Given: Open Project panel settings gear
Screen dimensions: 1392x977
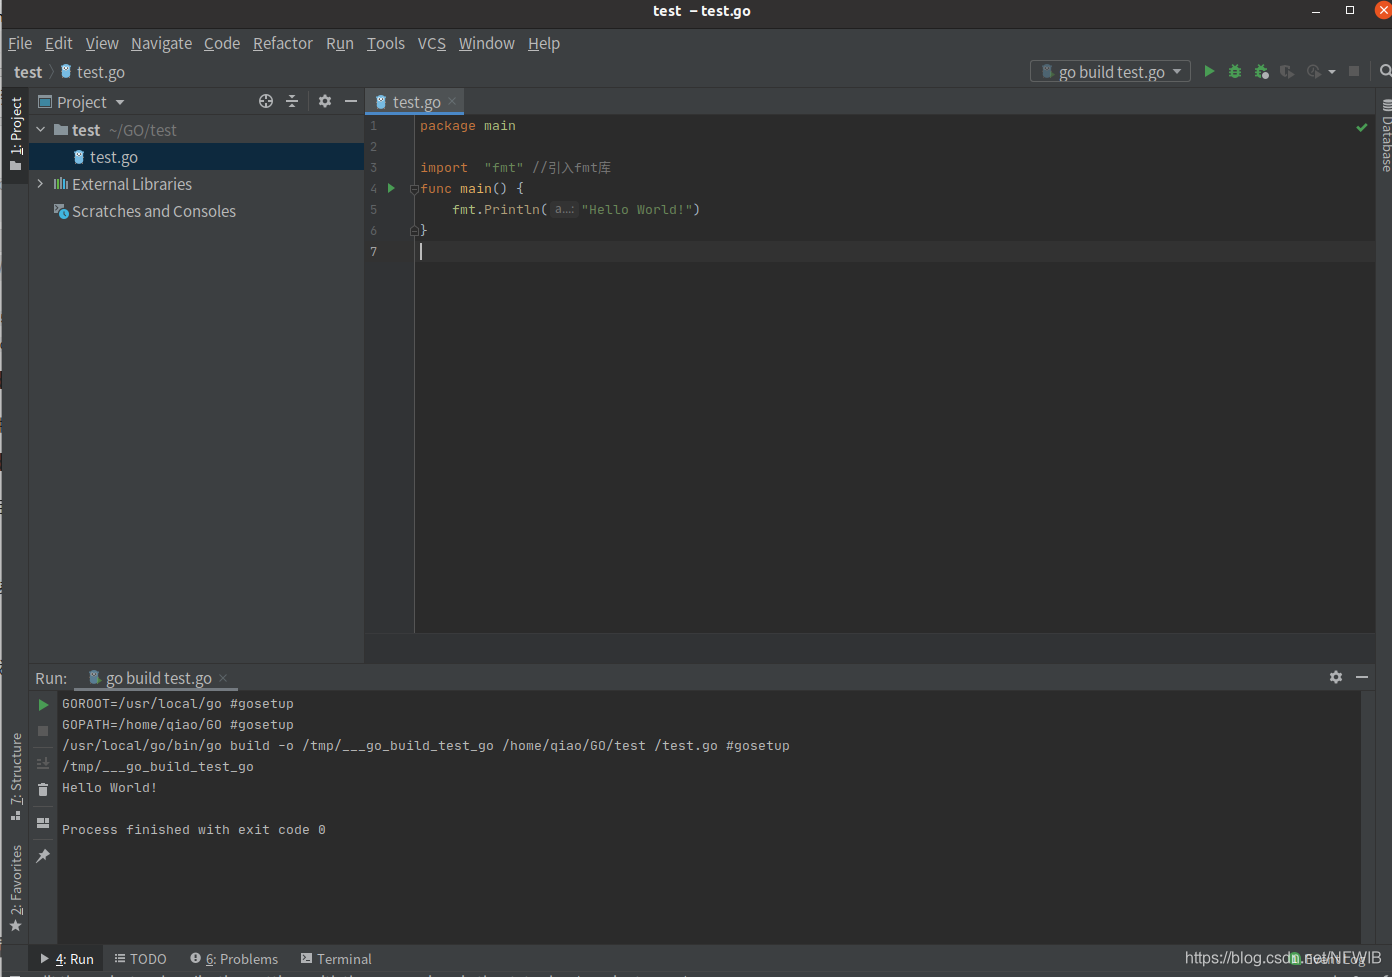Looking at the screenshot, I should pyautogui.click(x=325, y=101).
